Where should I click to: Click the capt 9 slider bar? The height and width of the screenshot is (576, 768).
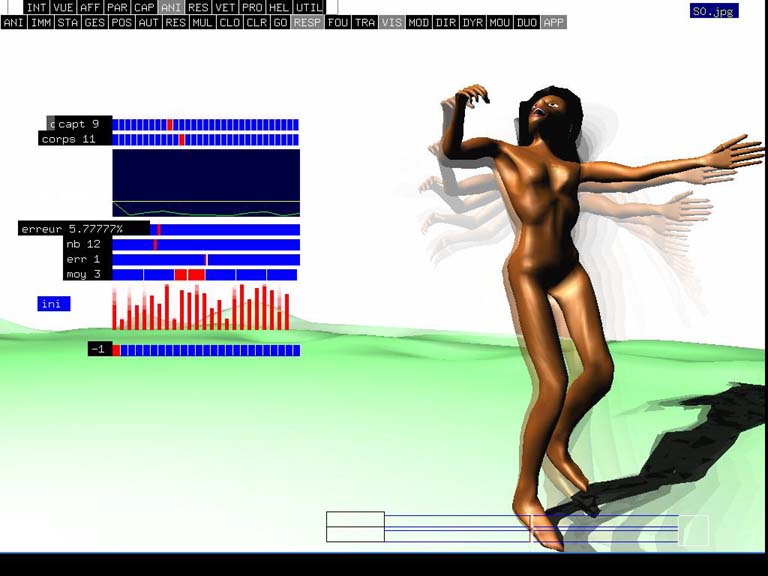pyautogui.click(x=205, y=125)
